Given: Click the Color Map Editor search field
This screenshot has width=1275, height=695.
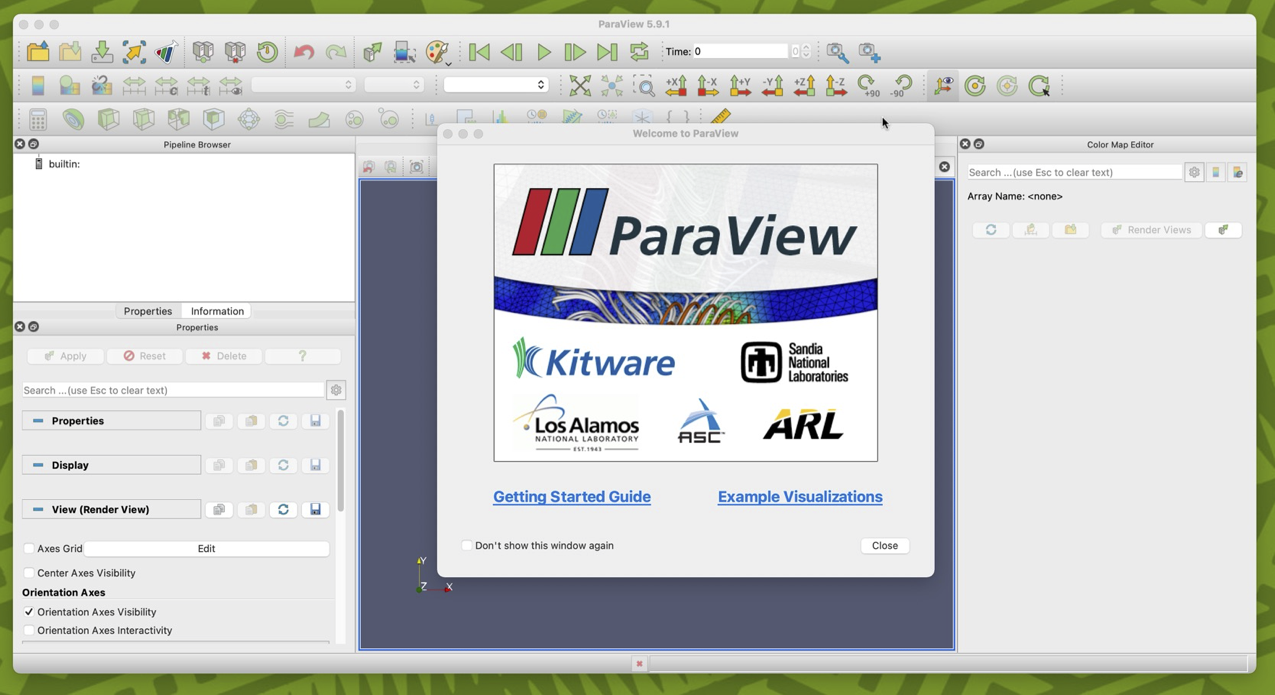Looking at the screenshot, I should 1074,172.
